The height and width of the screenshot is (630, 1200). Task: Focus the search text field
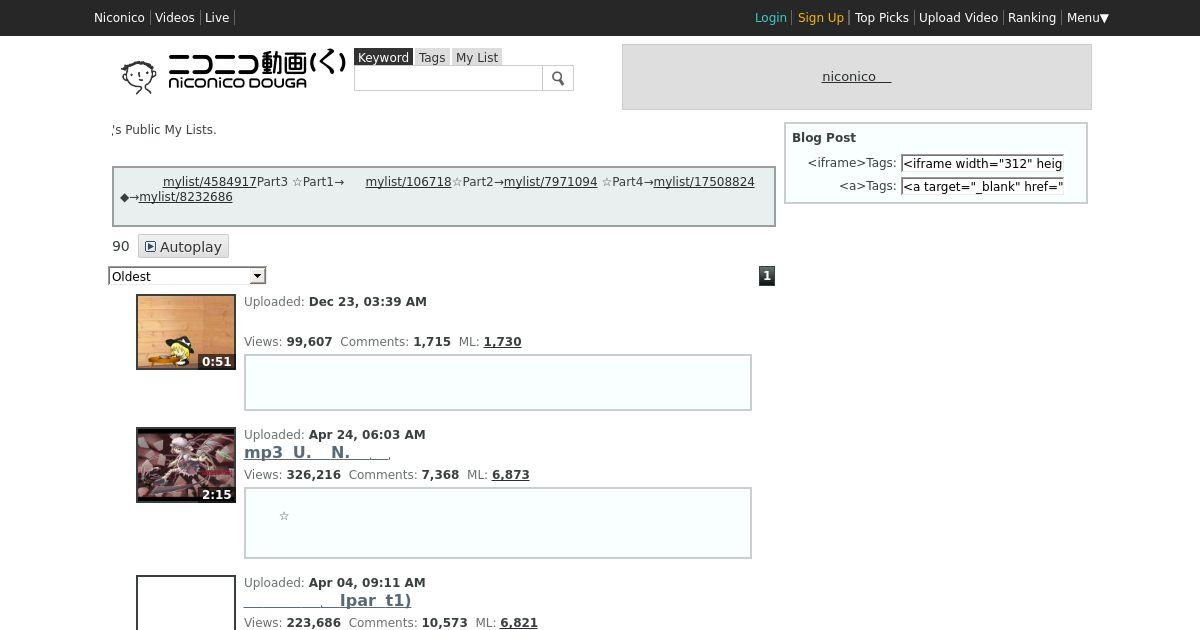click(x=448, y=78)
